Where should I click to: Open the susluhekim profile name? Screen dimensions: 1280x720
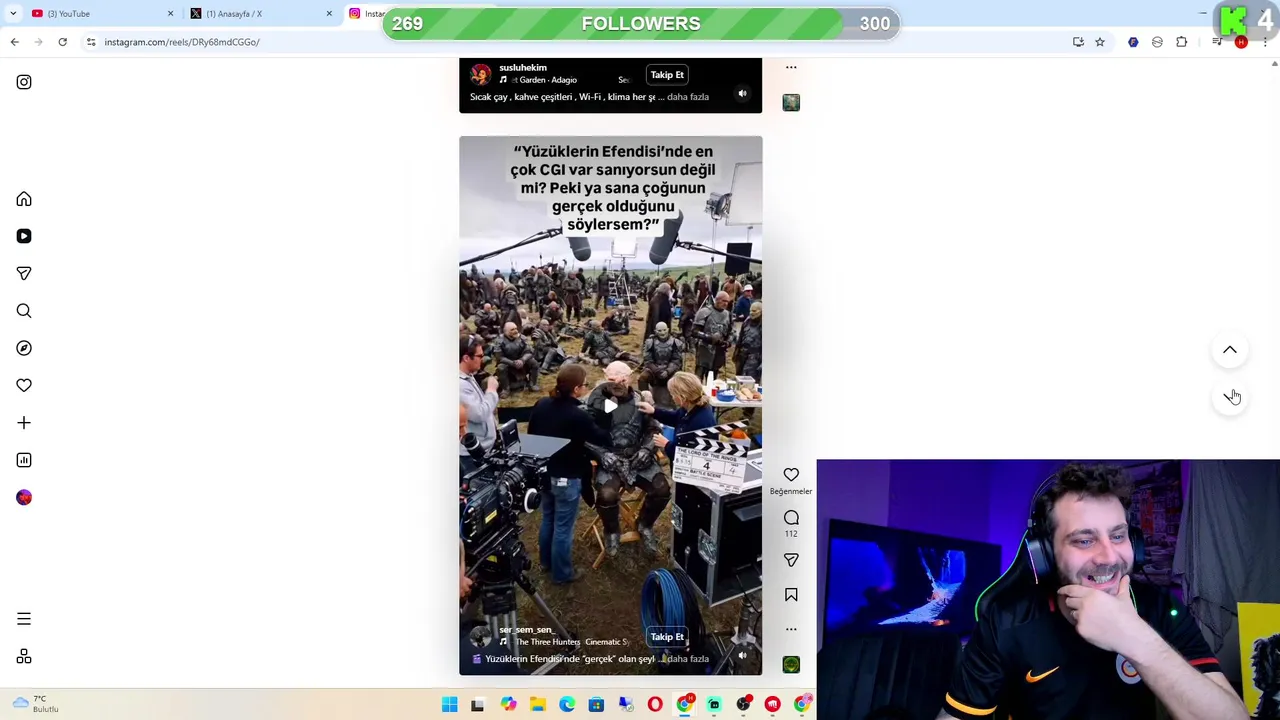tap(523, 68)
